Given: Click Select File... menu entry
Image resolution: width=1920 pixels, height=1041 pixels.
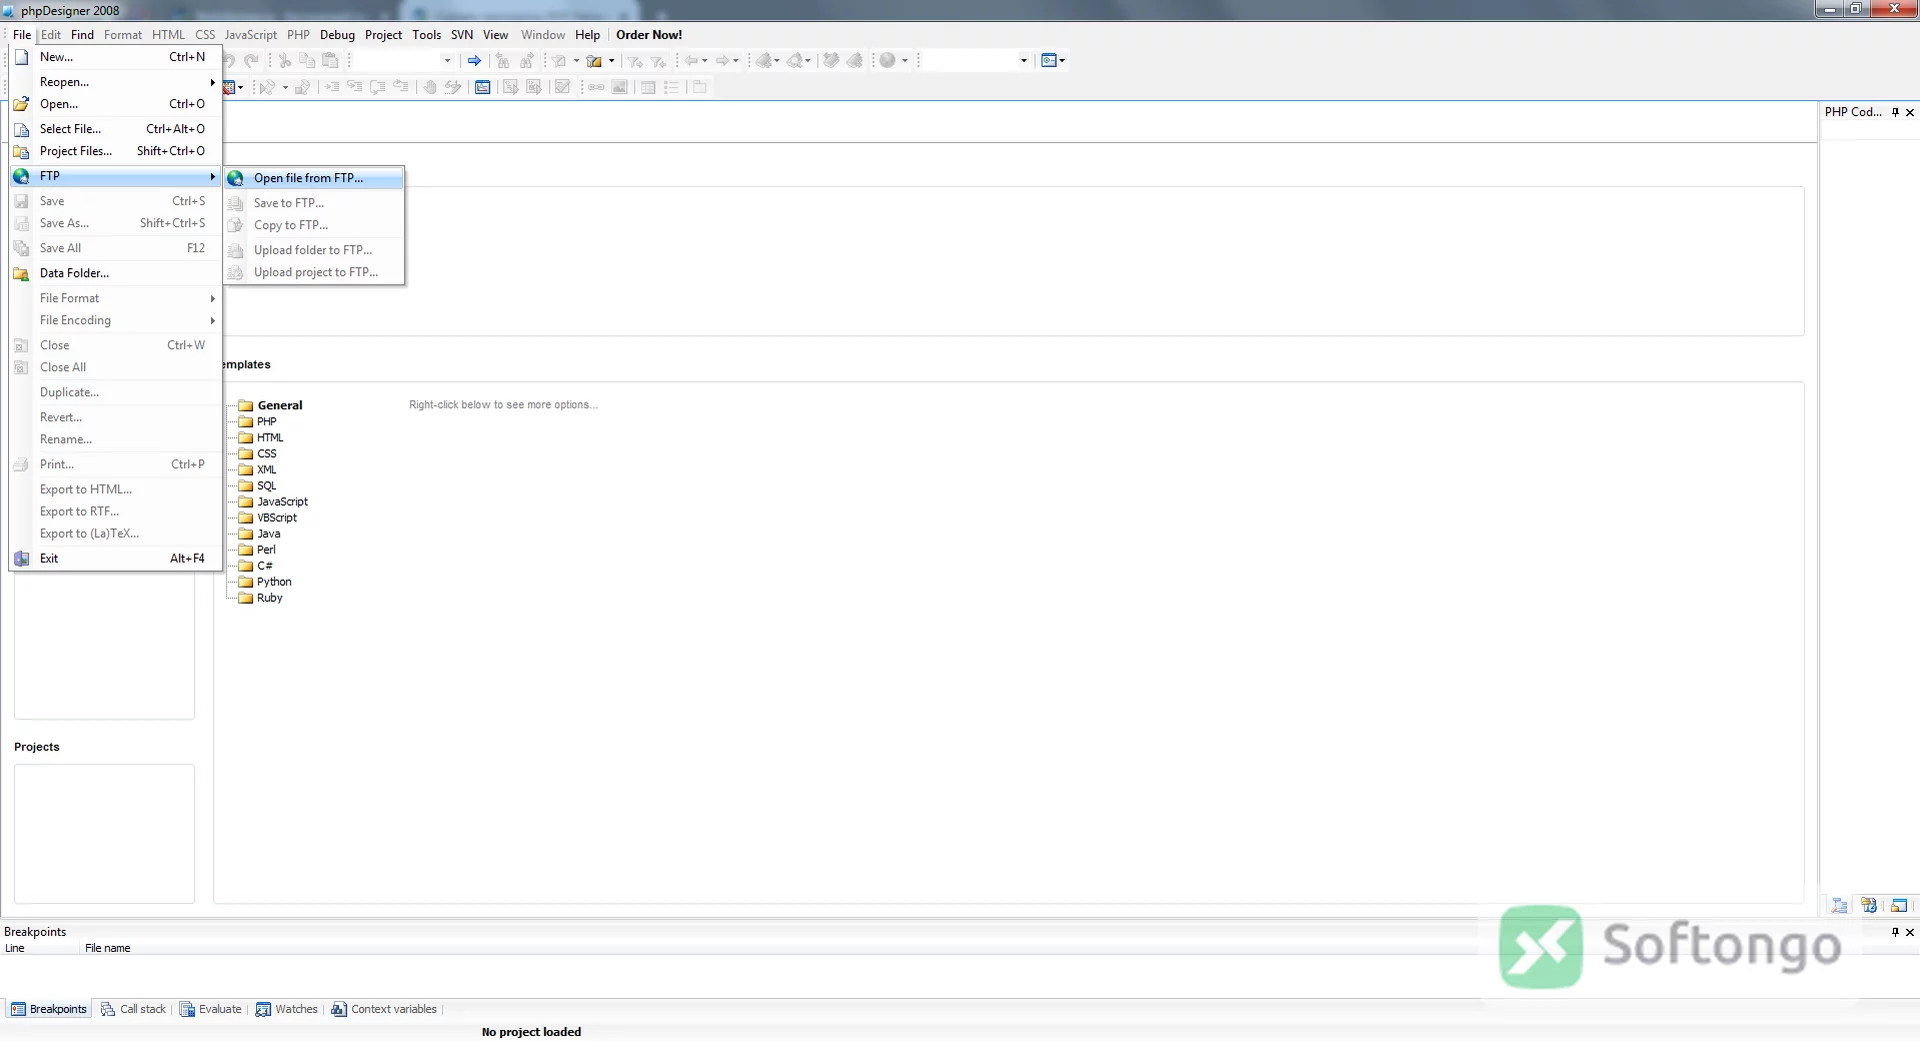Looking at the screenshot, I should (115, 129).
